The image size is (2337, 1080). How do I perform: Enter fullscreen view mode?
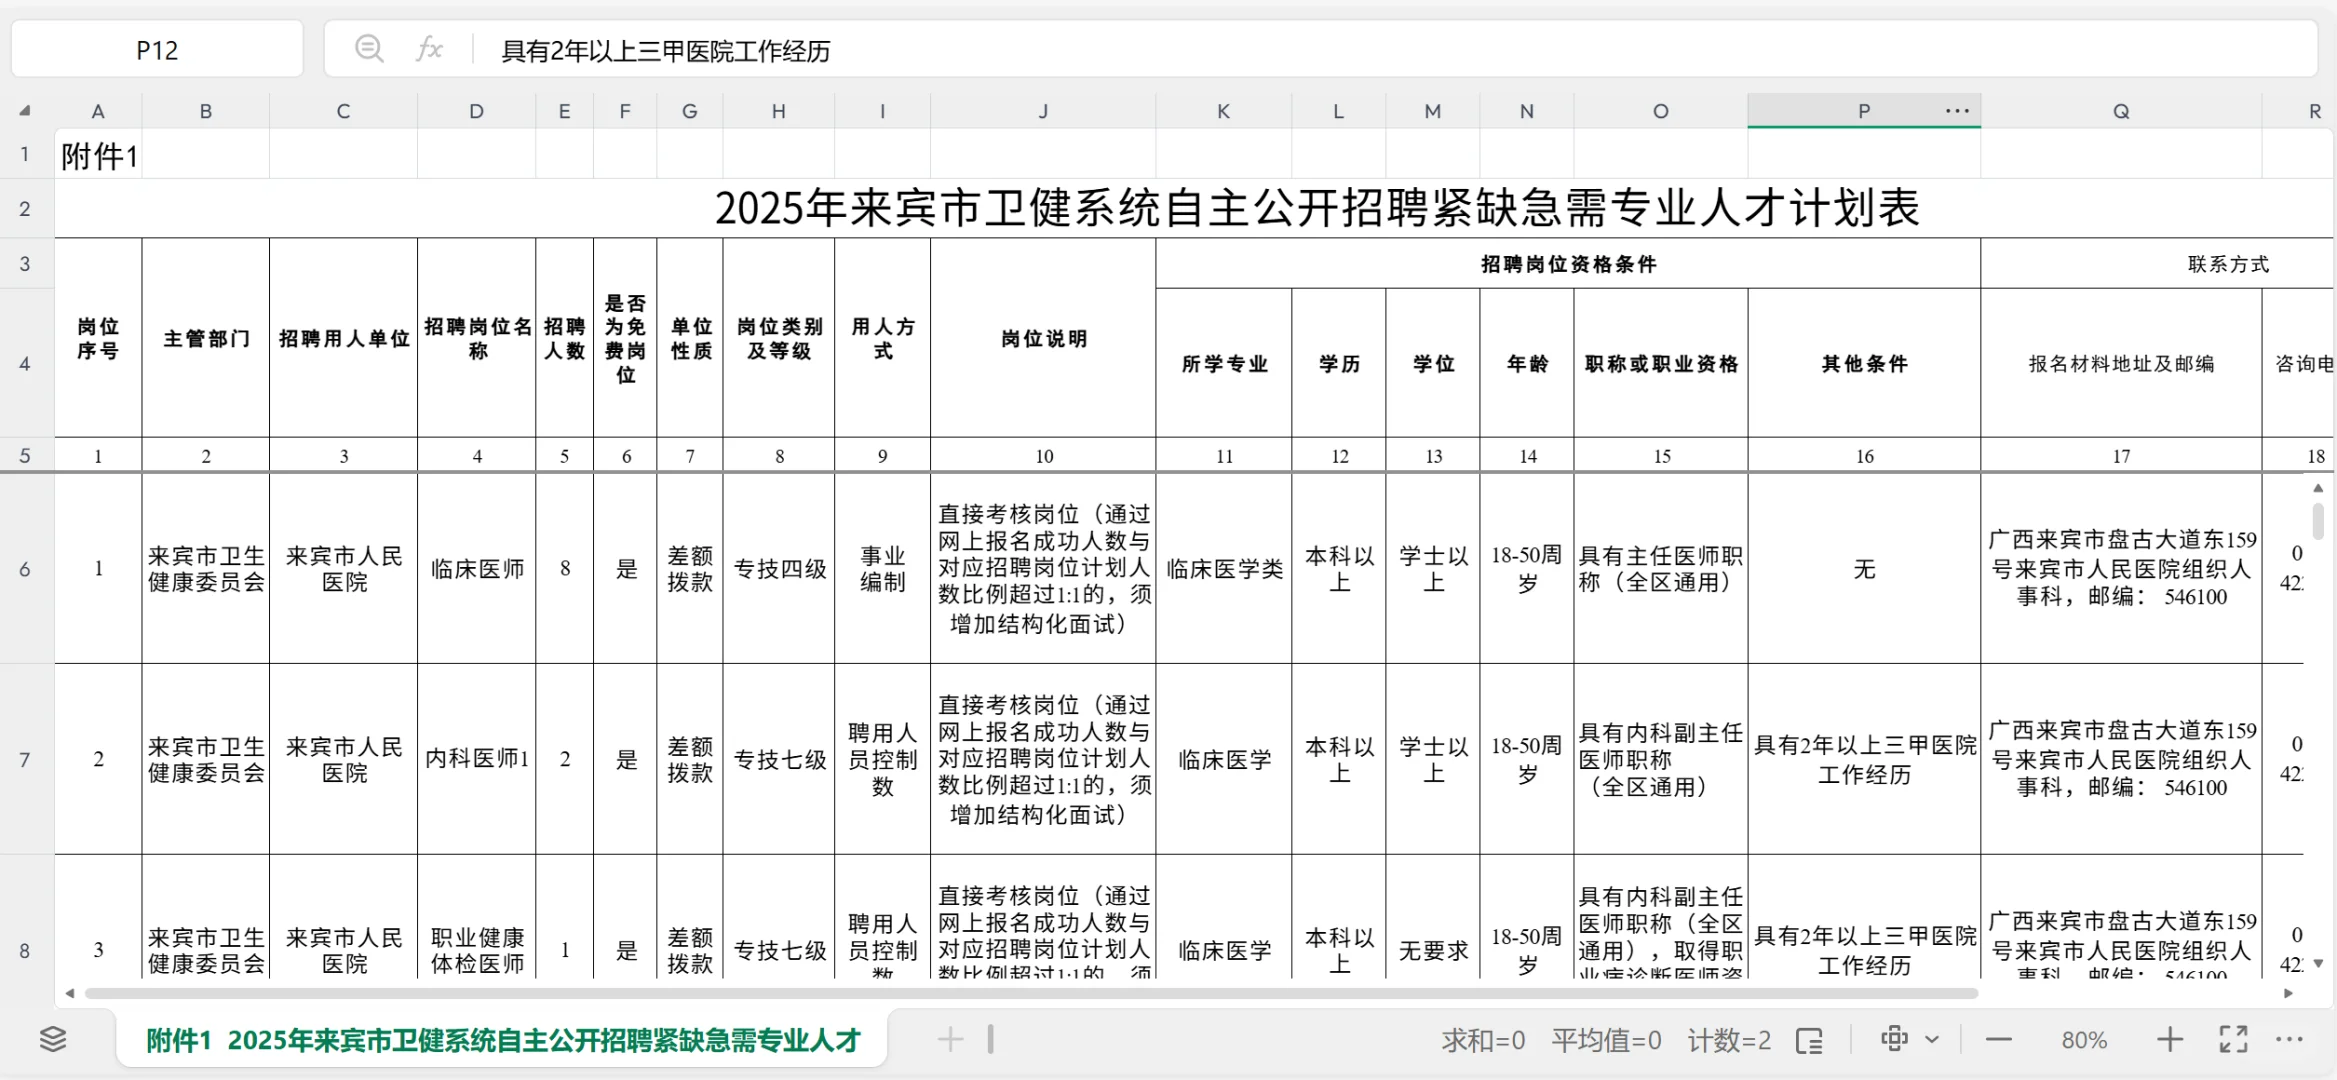coord(2233,1040)
